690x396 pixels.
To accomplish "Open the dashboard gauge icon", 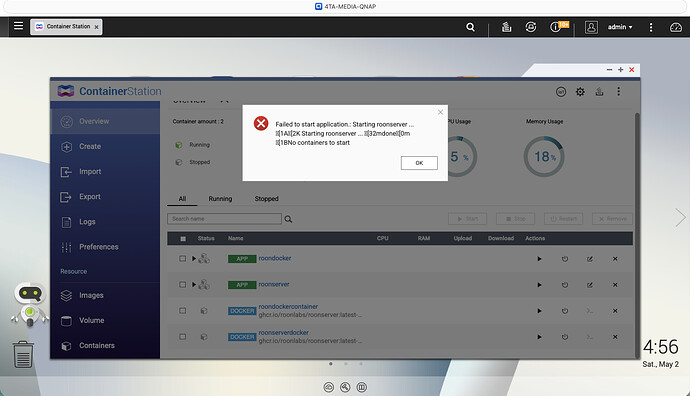I will pyautogui.click(x=675, y=27).
